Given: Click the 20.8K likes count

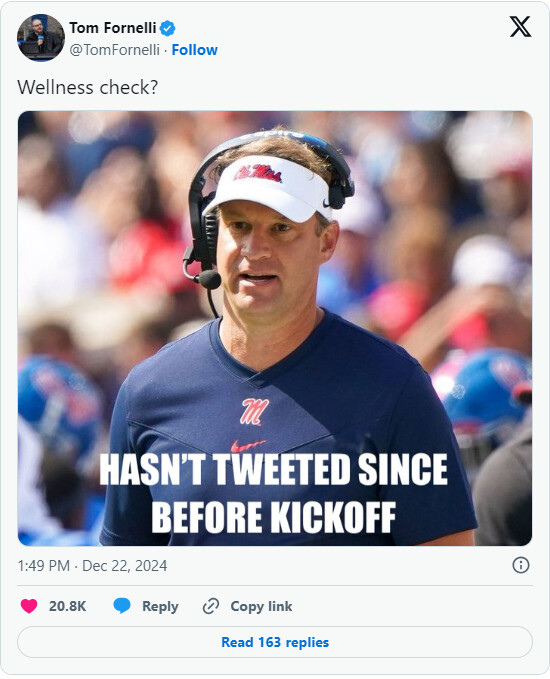Looking at the screenshot, I should pyautogui.click(x=68, y=606).
